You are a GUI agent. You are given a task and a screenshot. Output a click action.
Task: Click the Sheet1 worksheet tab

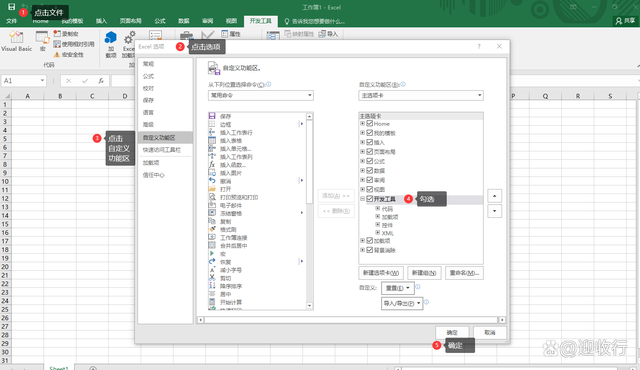click(58, 368)
